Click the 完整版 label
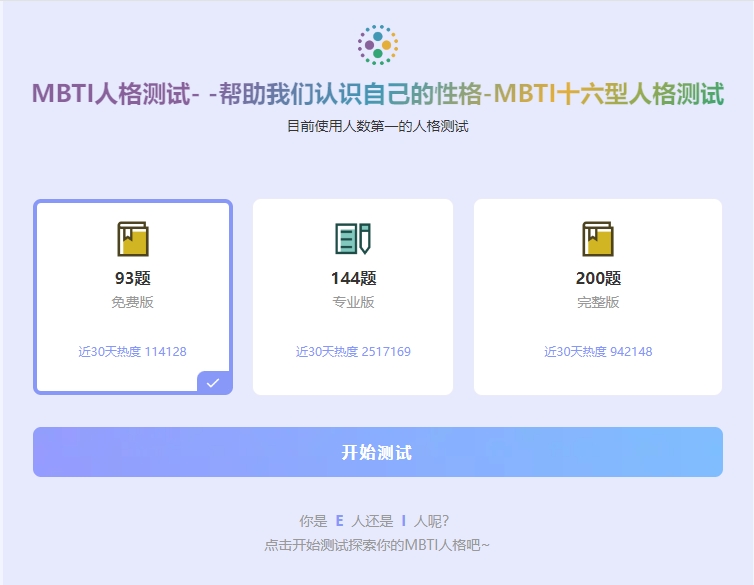The width and height of the screenshot is (754, 585). [597, 302]
